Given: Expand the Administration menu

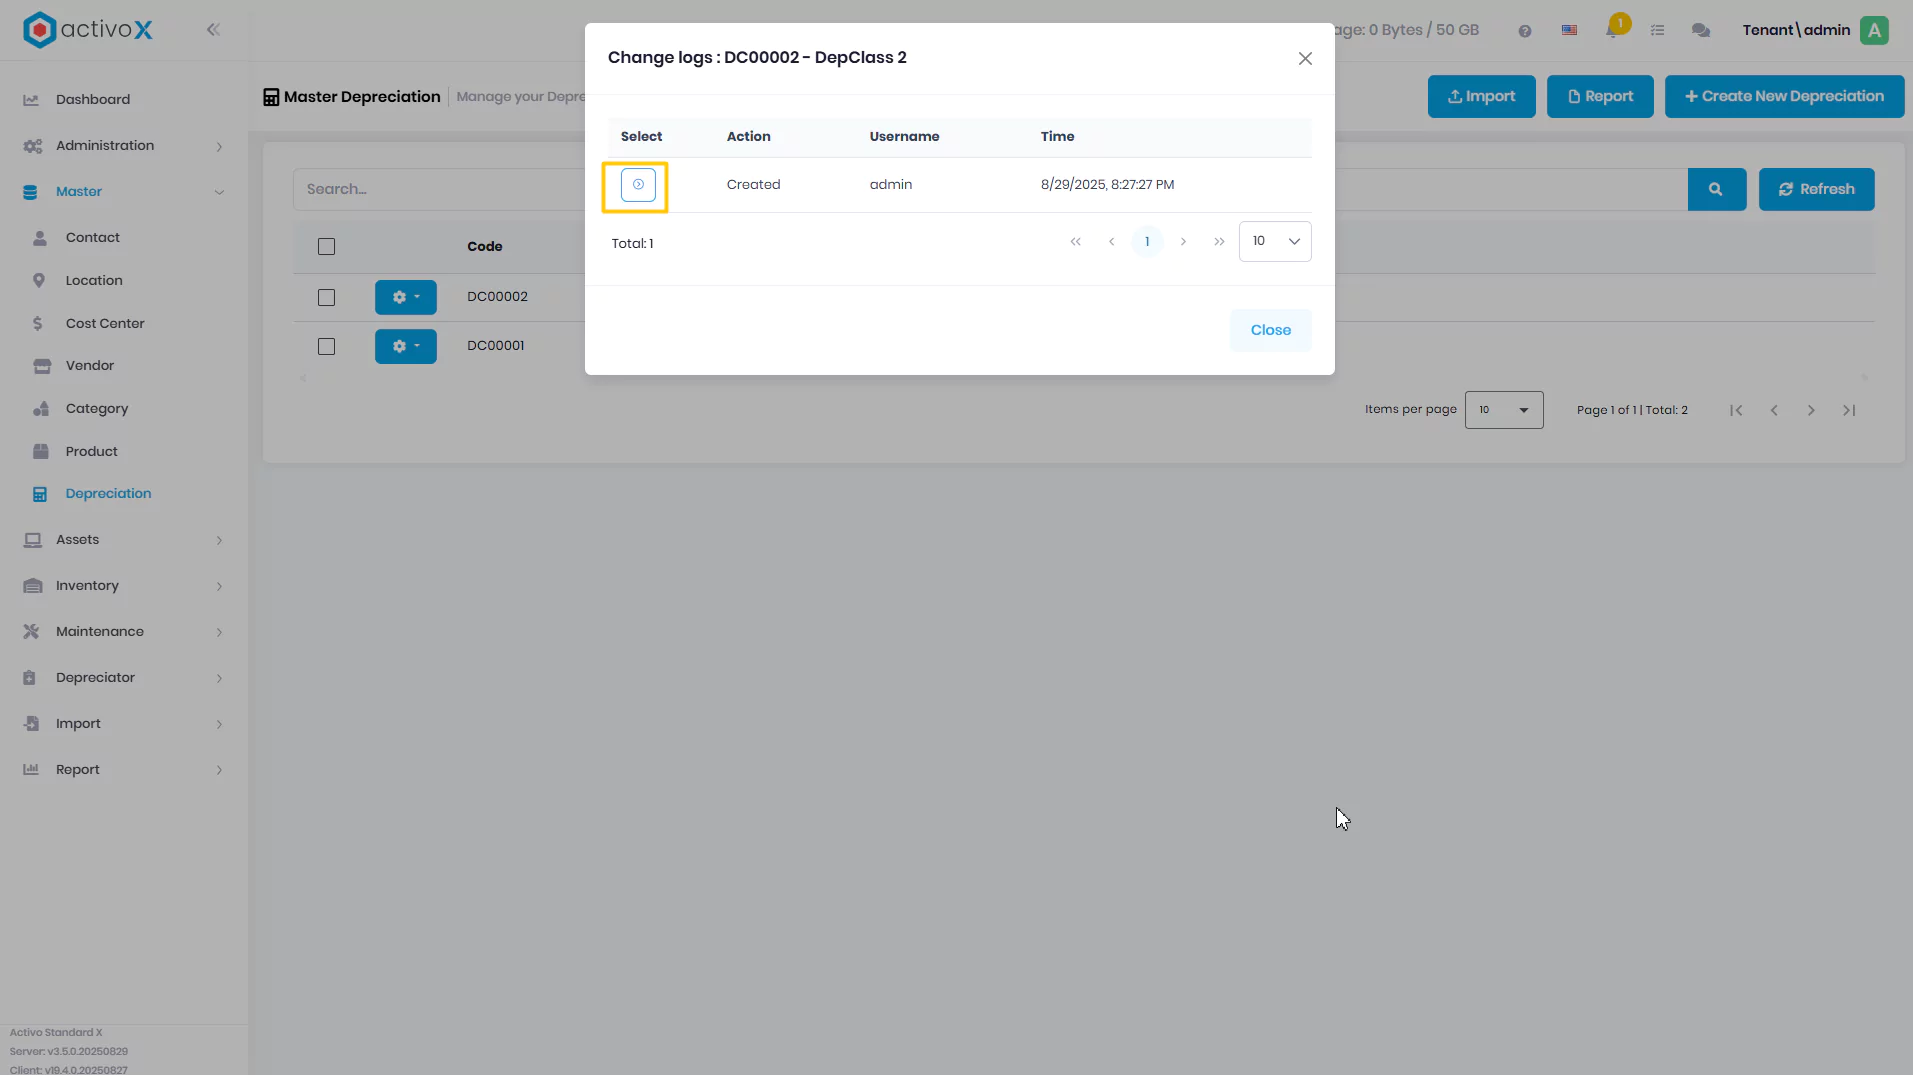Looking at the screenshot, I should tap(124, 146).
